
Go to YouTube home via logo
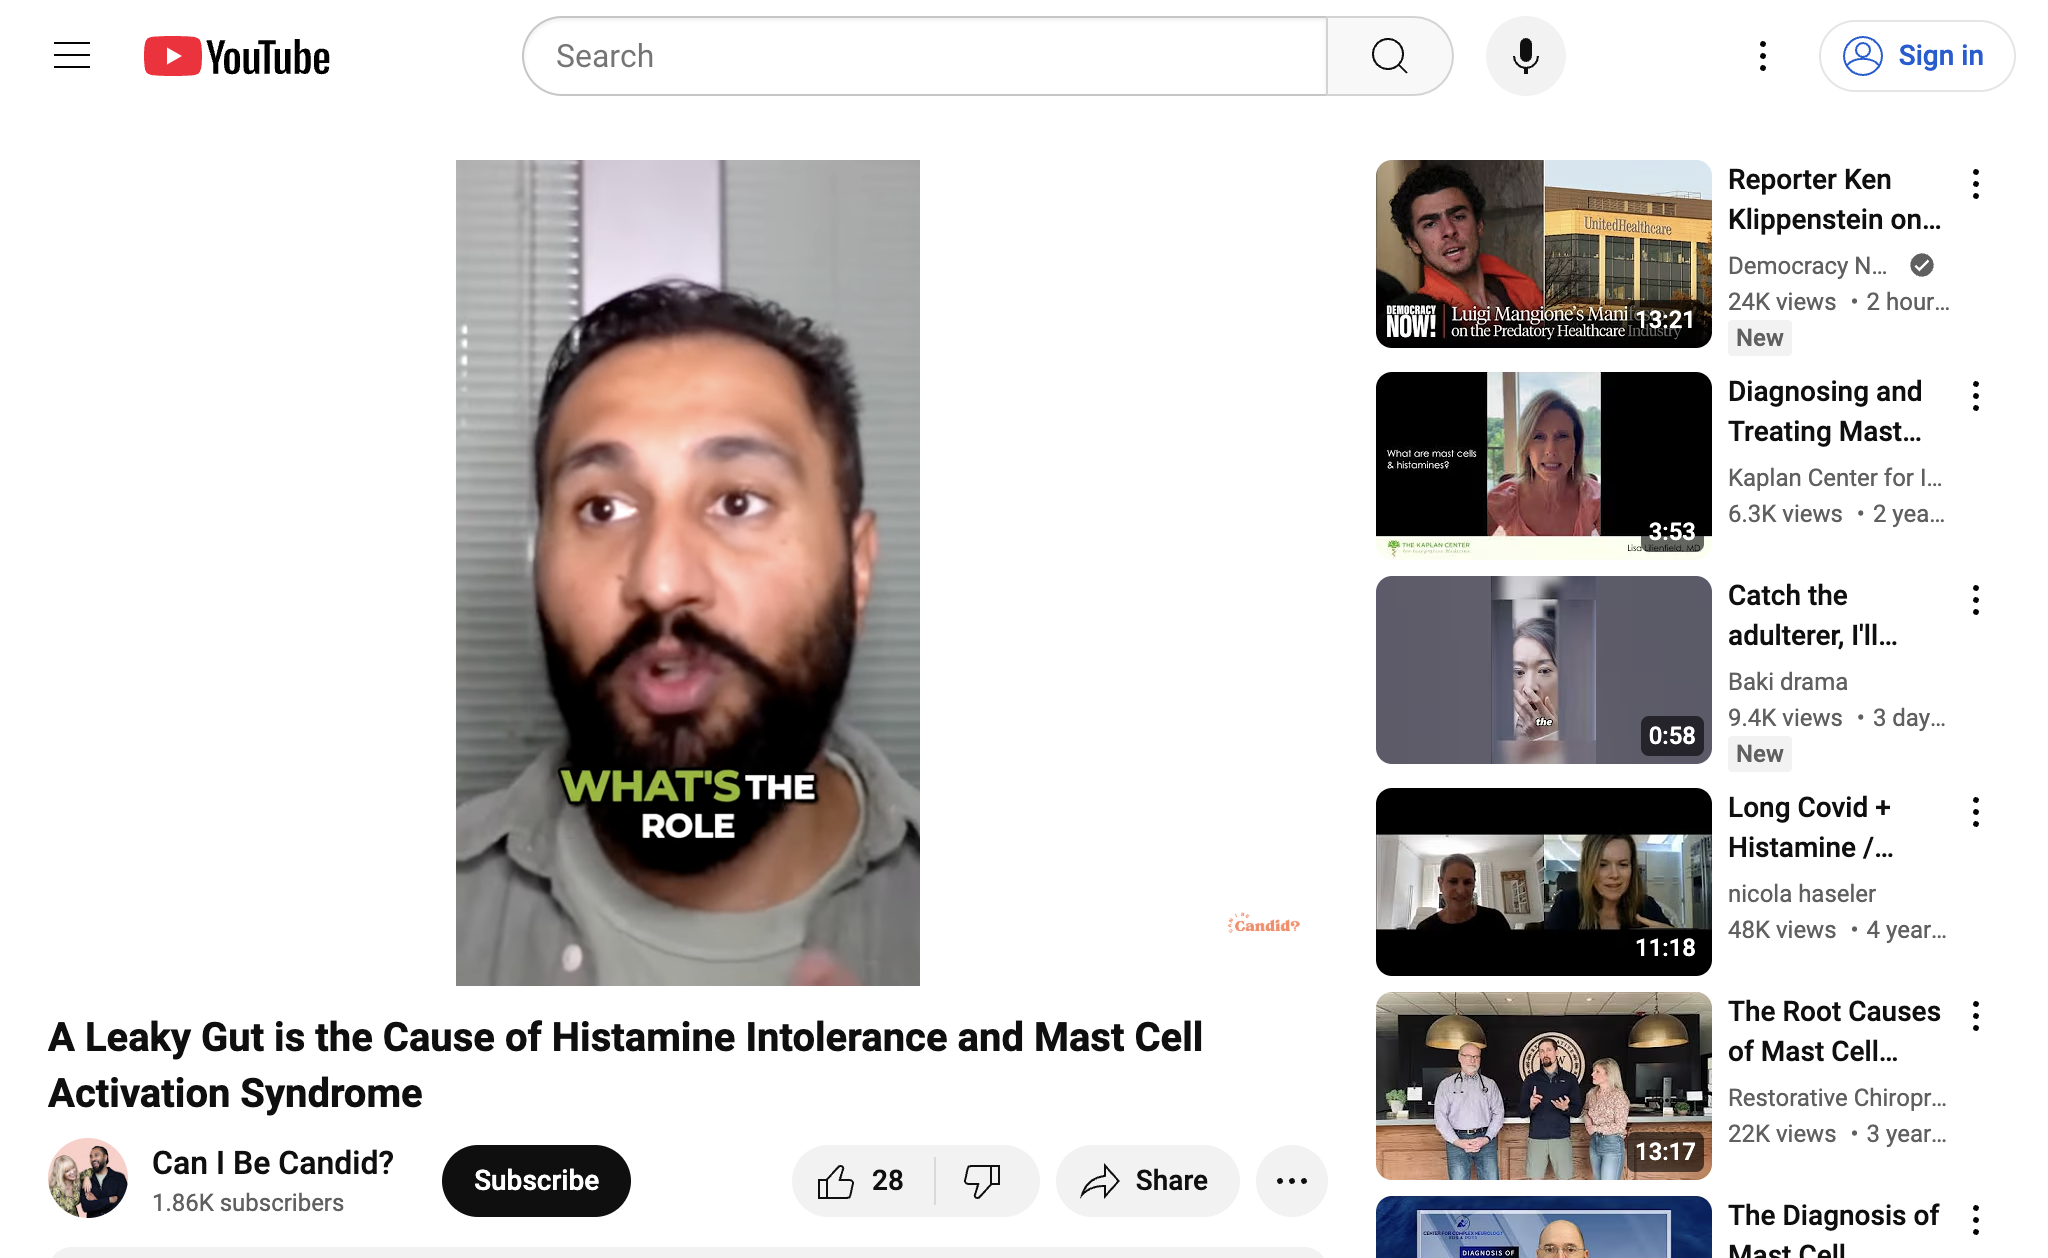237,57
